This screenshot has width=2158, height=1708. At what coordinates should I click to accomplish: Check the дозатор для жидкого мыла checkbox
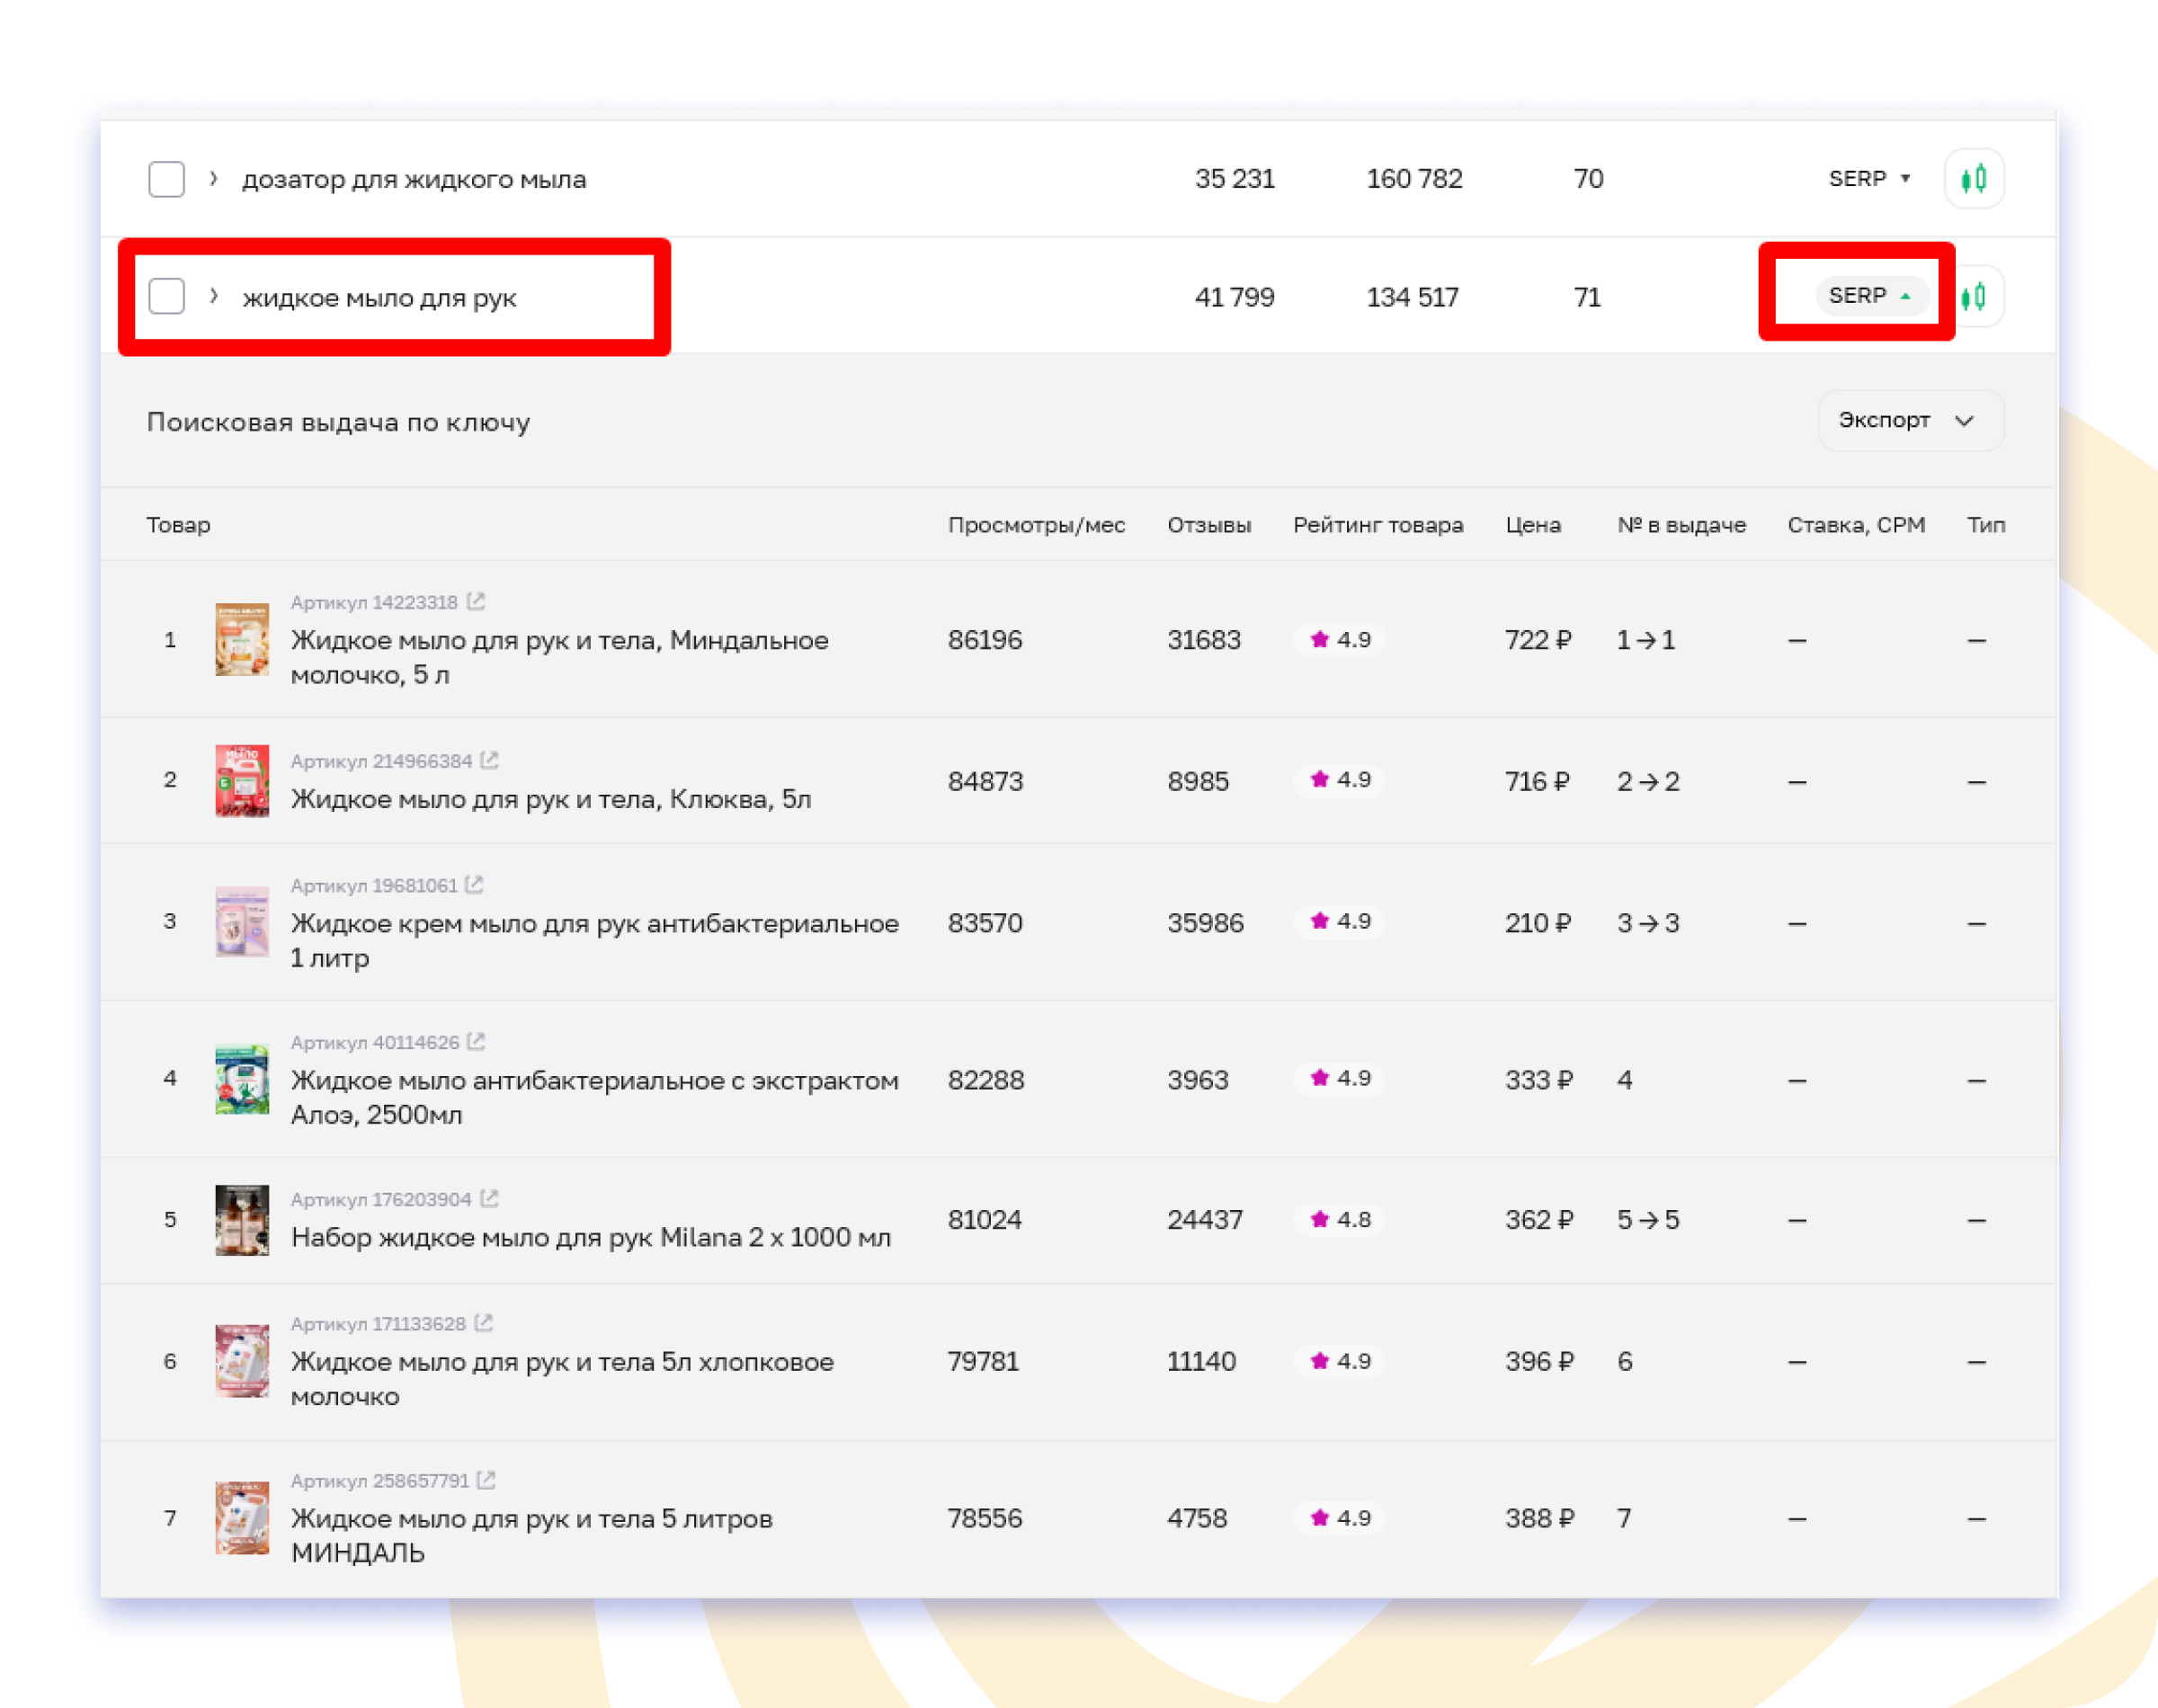[x=167, y=179]
